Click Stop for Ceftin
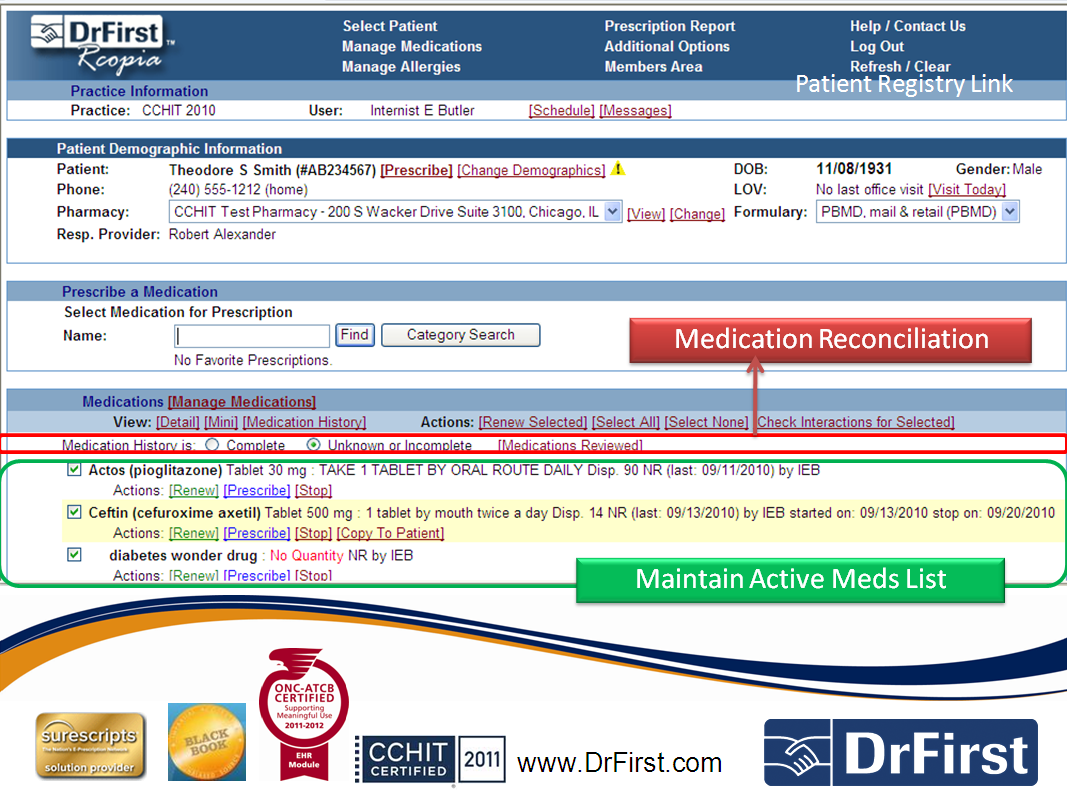Viewport: 1067px width, 799px height. point(313,533)
